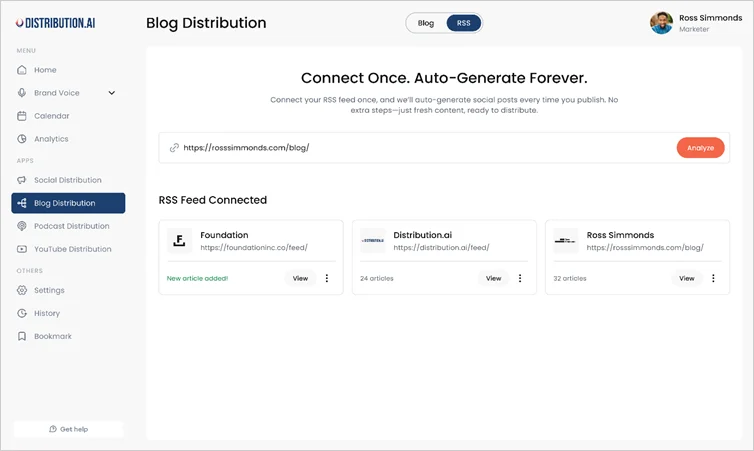Screen dimensions: 754x451
Task: Select Blog Distribution in sidebar
Action: click(68, 203)
